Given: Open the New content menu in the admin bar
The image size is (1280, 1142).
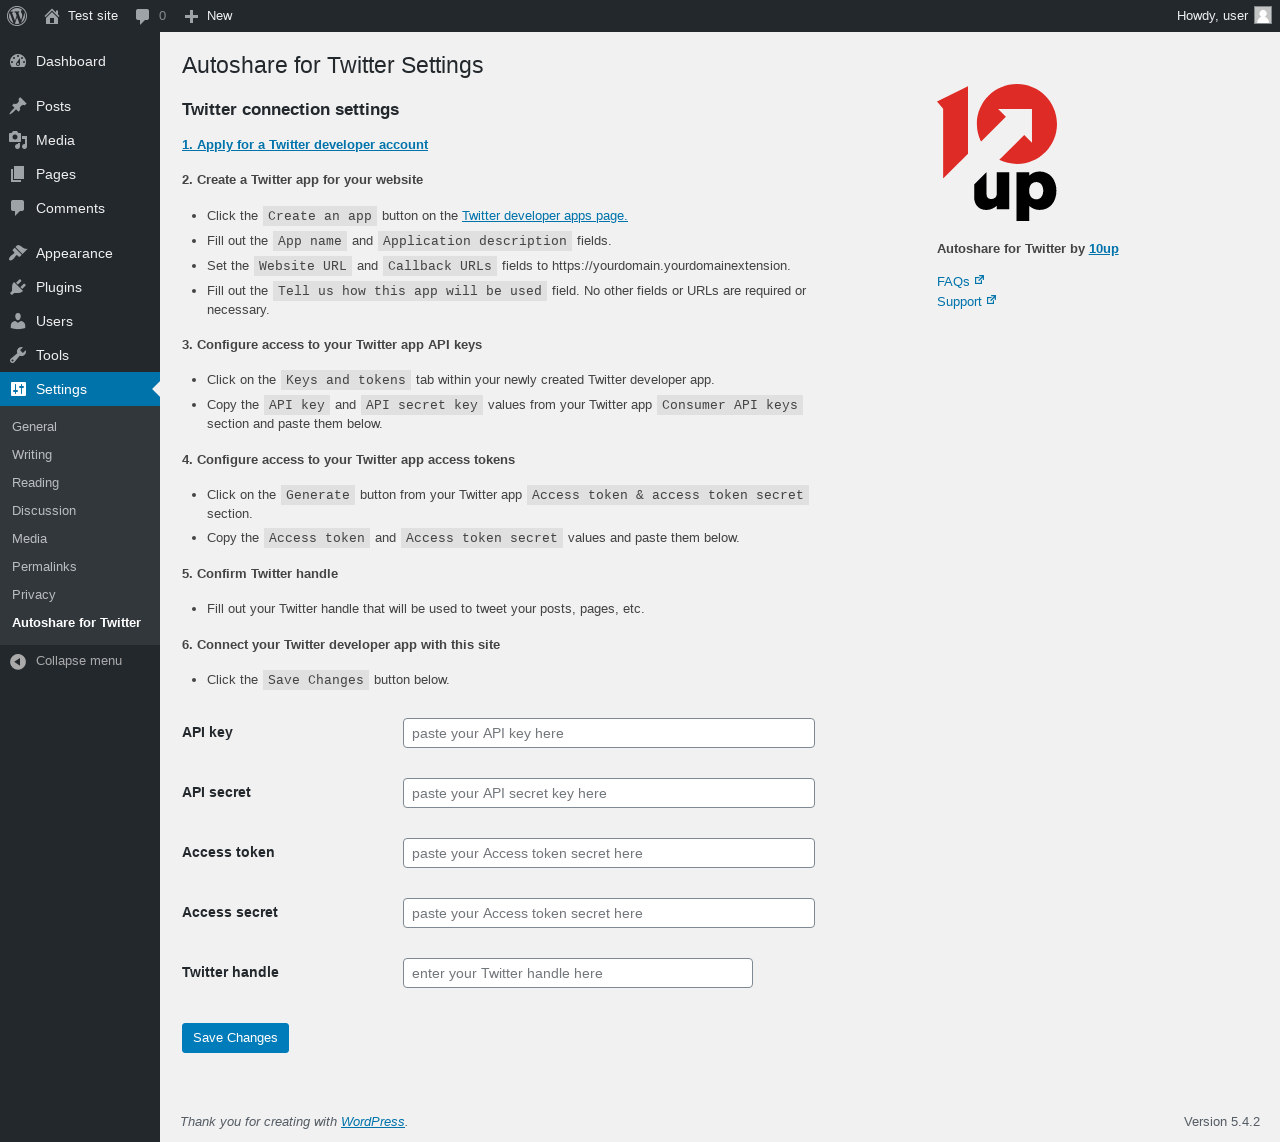Looking at the screenshot, I should click(208, 16).
